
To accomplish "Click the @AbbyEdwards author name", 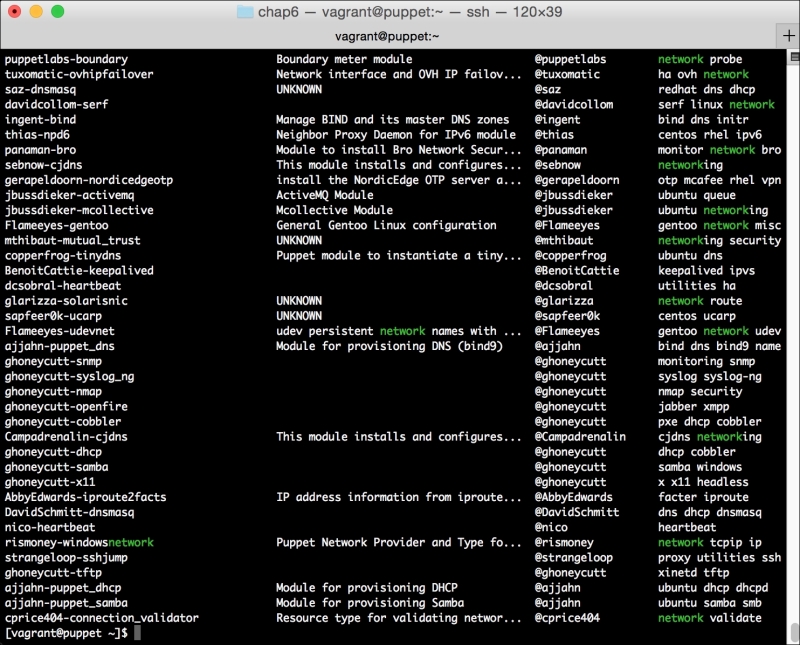I will pos(573,497).
